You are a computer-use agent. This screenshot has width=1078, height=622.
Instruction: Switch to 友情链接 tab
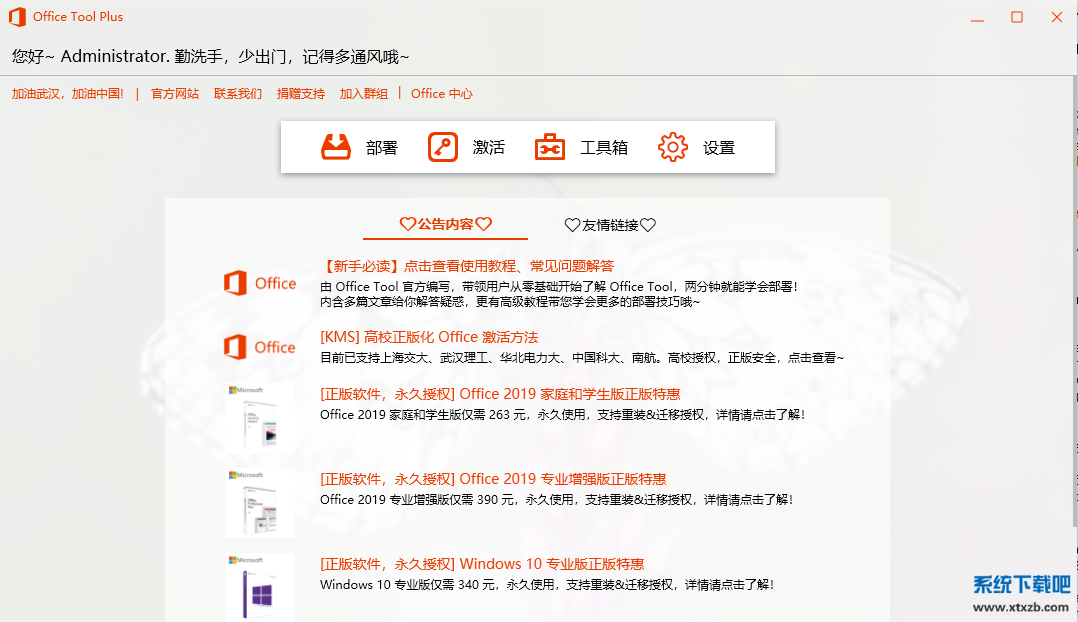(x=610, y=225)
